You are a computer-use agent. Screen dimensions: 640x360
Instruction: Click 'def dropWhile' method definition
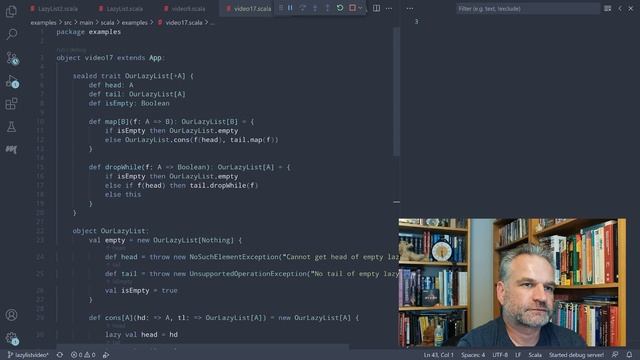[x=189, y=167]
